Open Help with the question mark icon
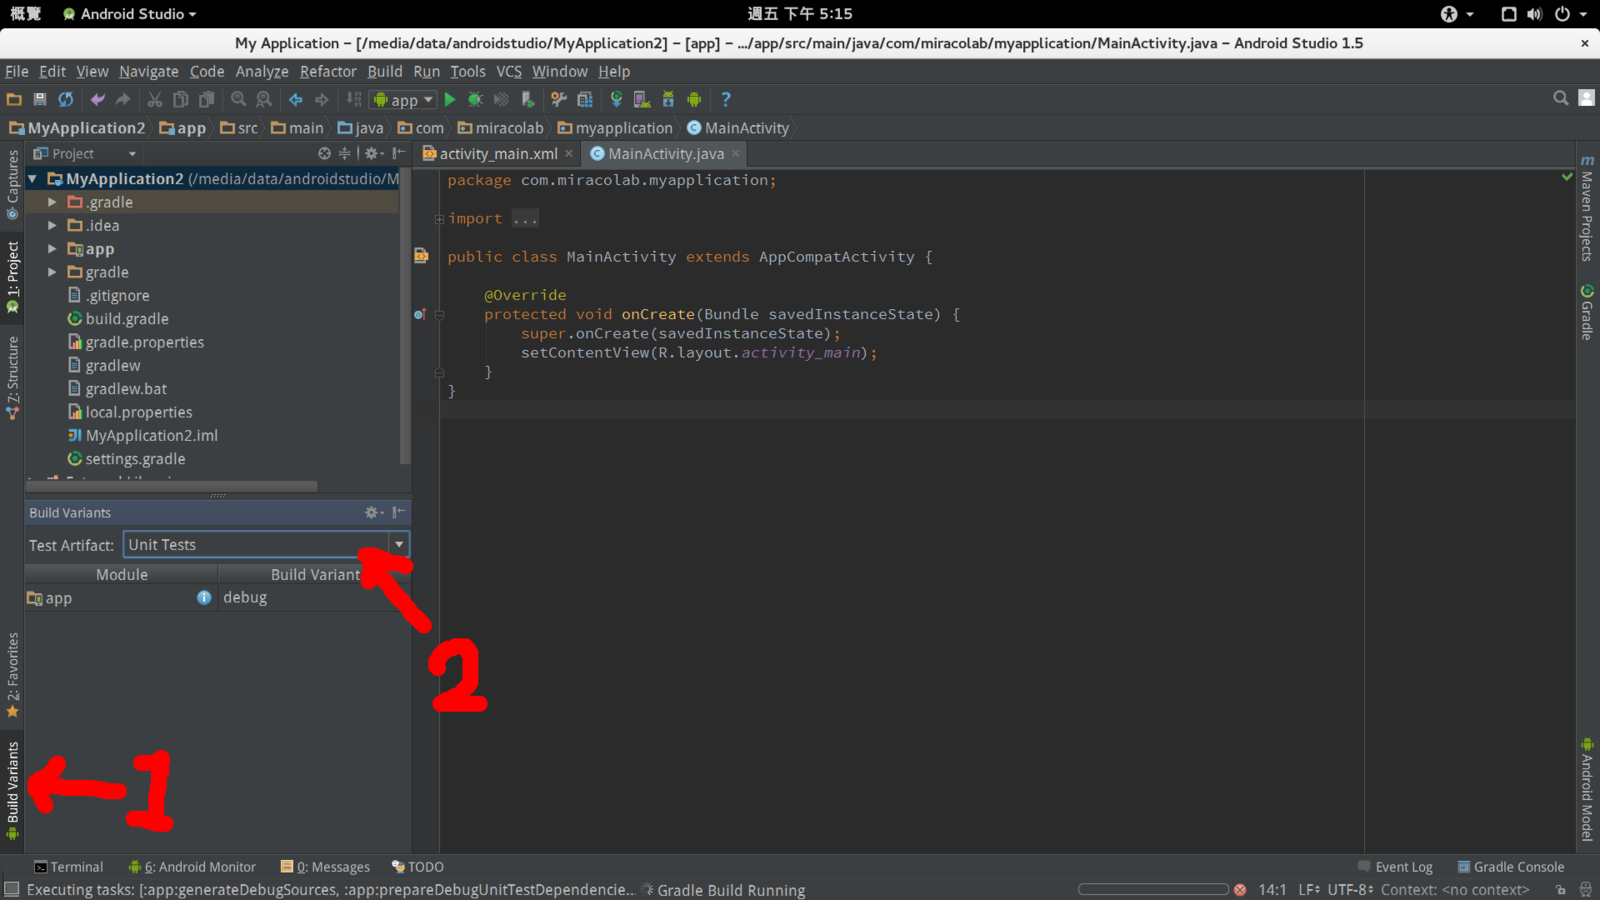Screen dimensions: 1600x900 726,99
